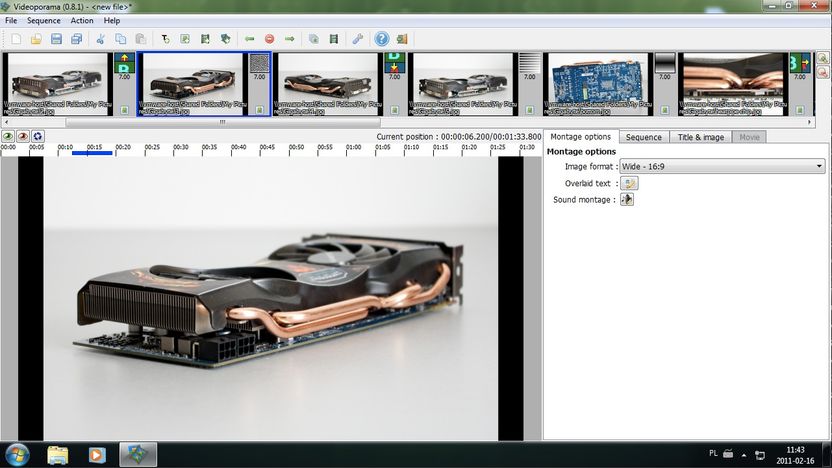
Task: Click the thumbnail strip horizontal scrollbar handle
Action: (x=223, y=122)
